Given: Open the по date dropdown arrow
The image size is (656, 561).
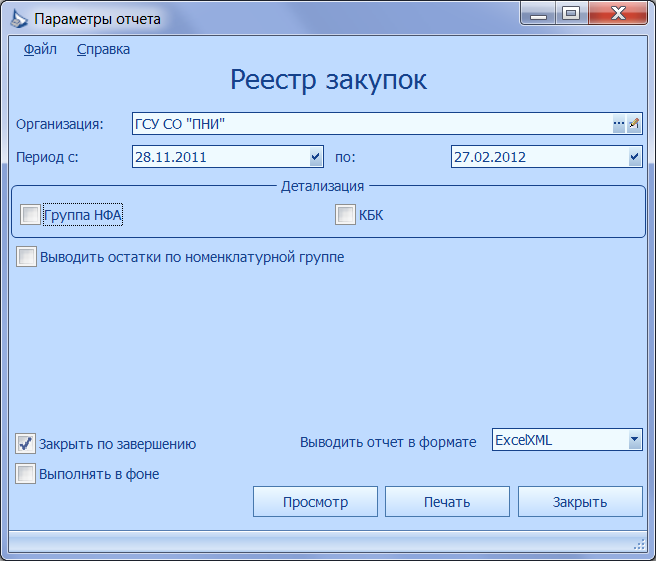Looking at the screenshot, I should 635,157.
